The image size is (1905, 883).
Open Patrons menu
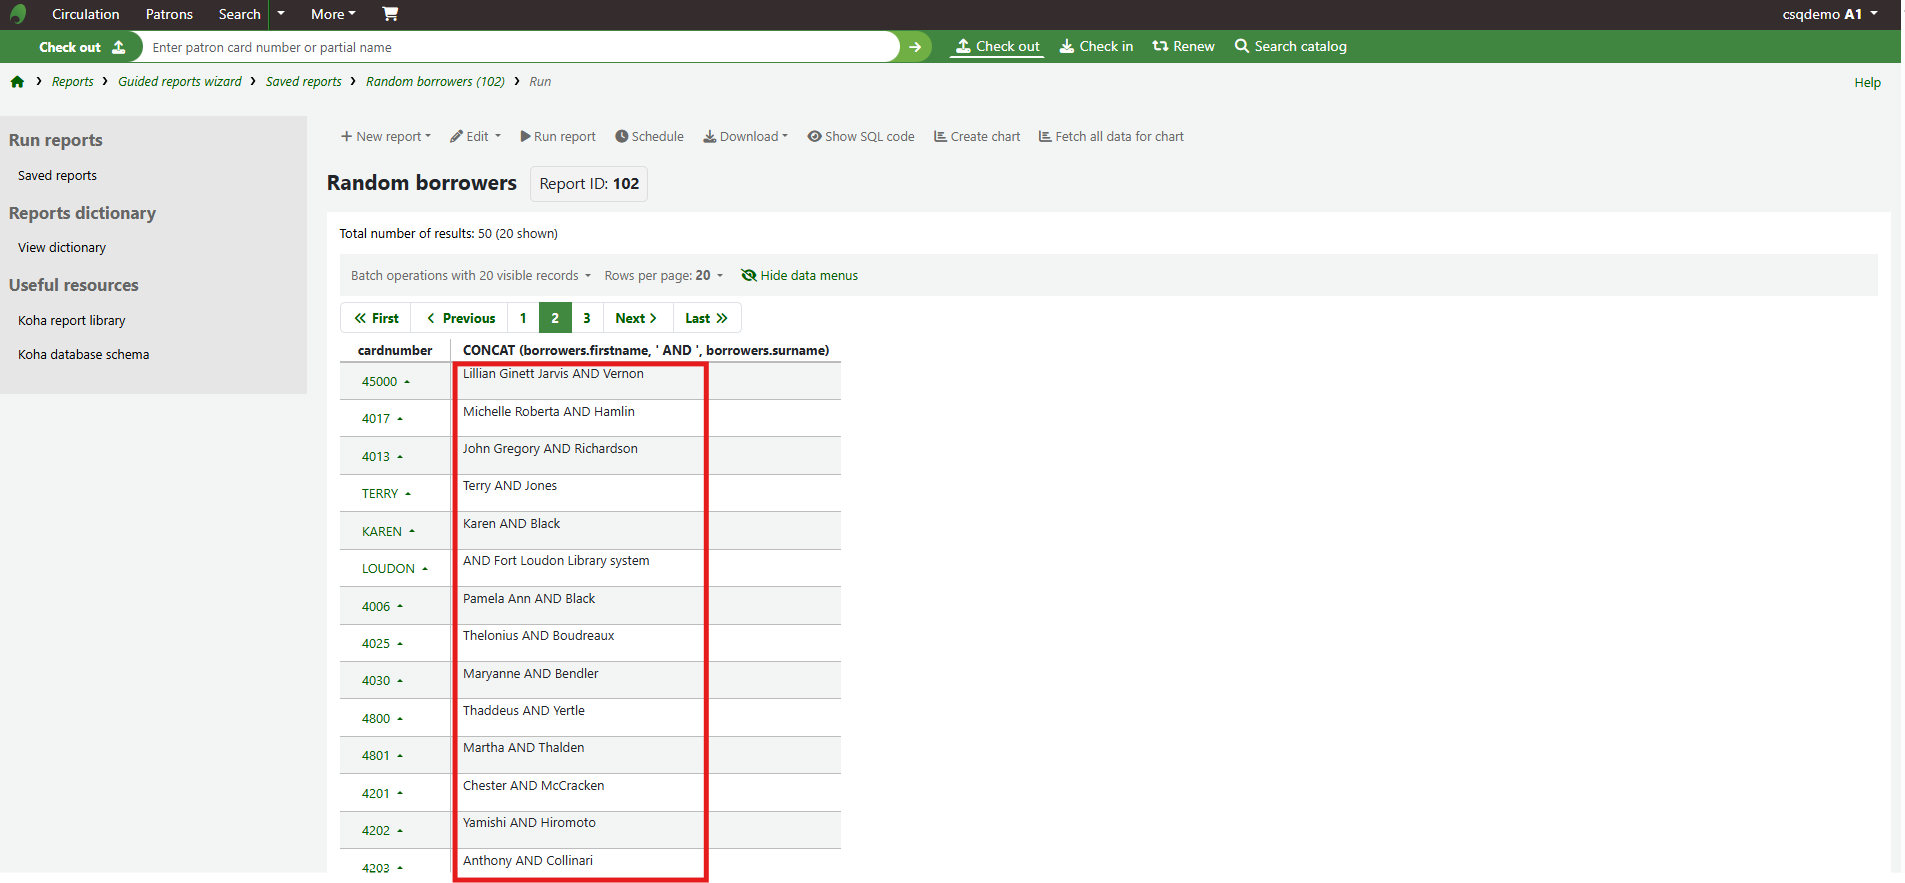tap(169, 14)
